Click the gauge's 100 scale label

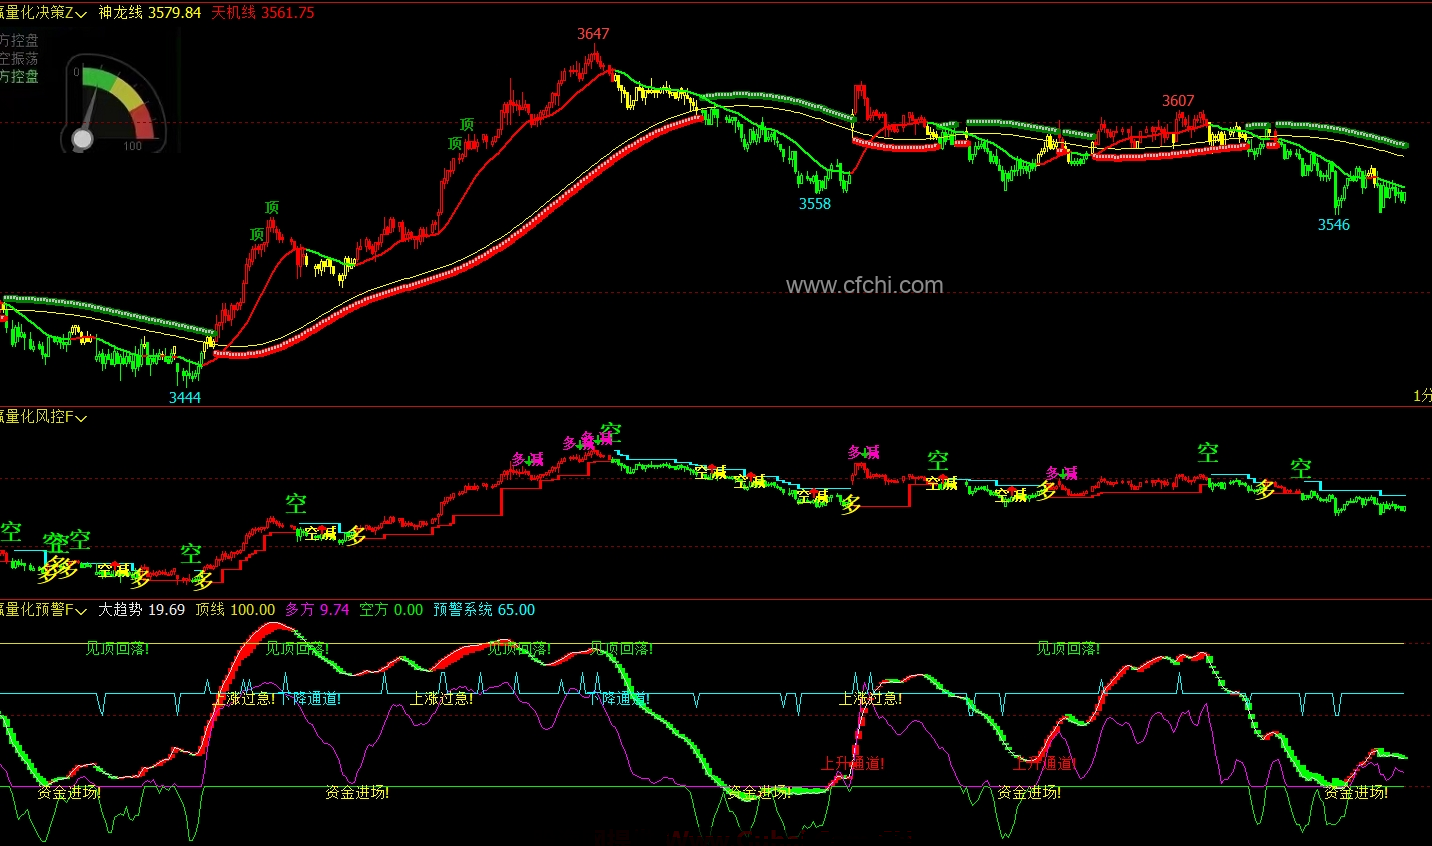coord(132,147)
